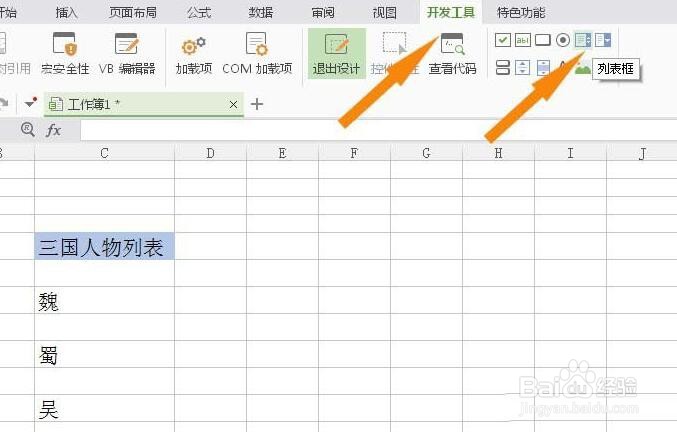Open the 公式 tab

click(x=199, y=13)
